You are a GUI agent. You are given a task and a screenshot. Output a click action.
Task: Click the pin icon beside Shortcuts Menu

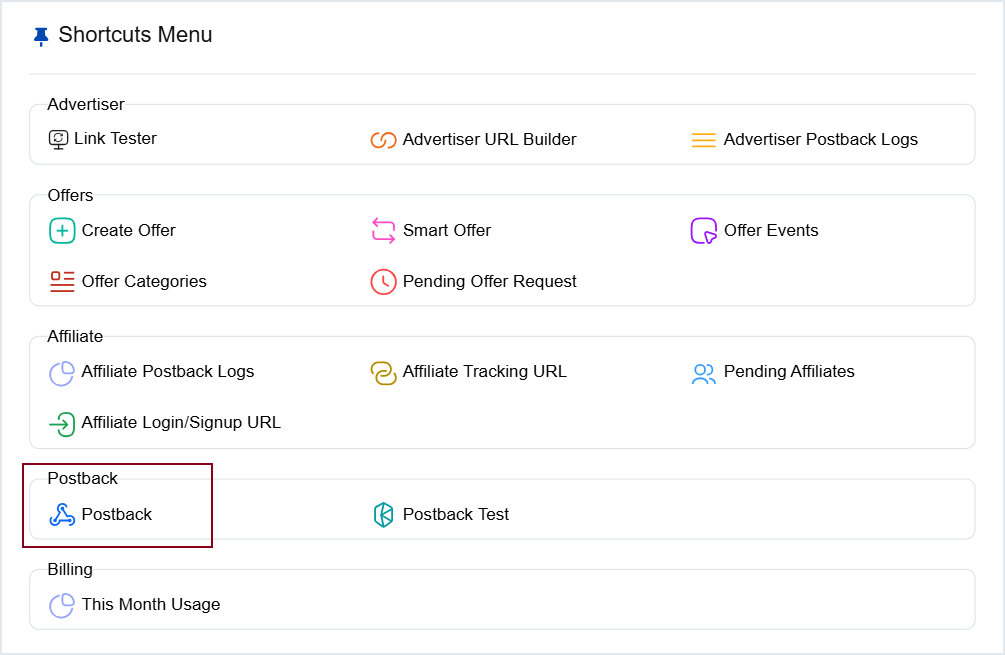40,36
